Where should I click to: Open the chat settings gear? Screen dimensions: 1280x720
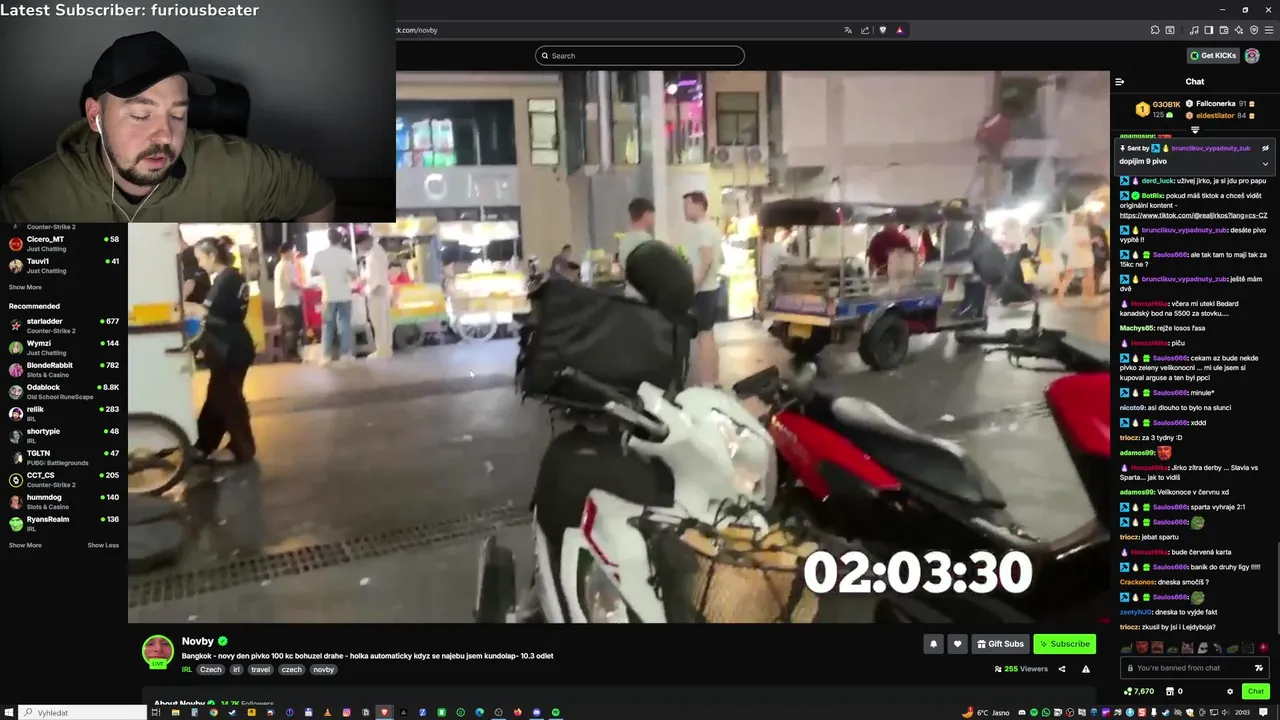click(1230, 691)
